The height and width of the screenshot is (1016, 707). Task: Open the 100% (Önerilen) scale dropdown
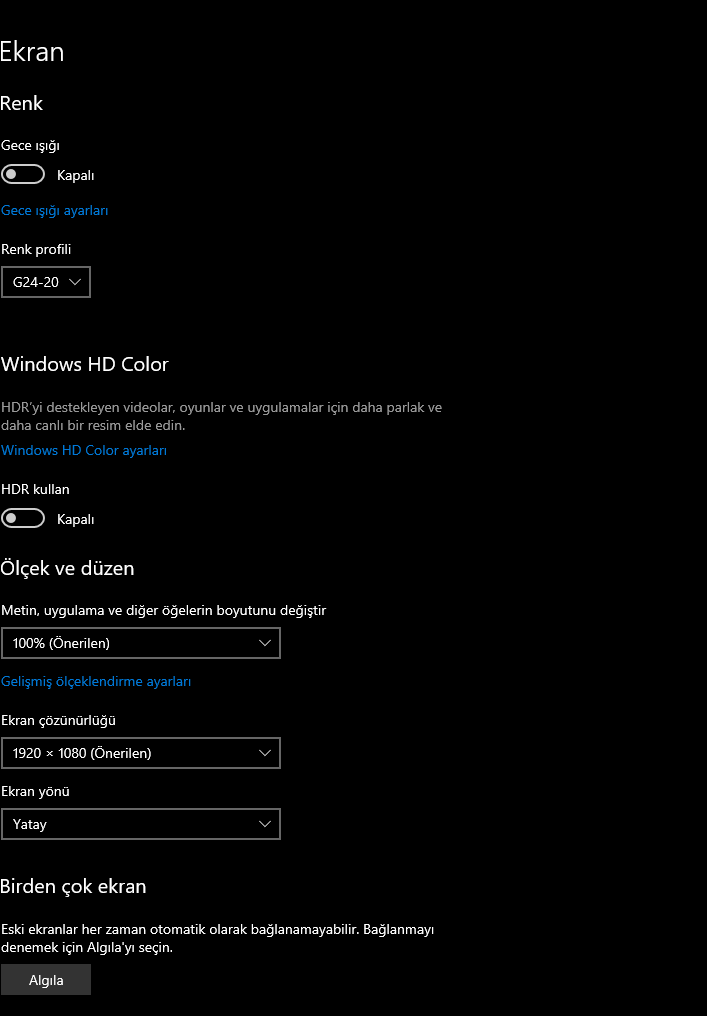tap(140, 643)
